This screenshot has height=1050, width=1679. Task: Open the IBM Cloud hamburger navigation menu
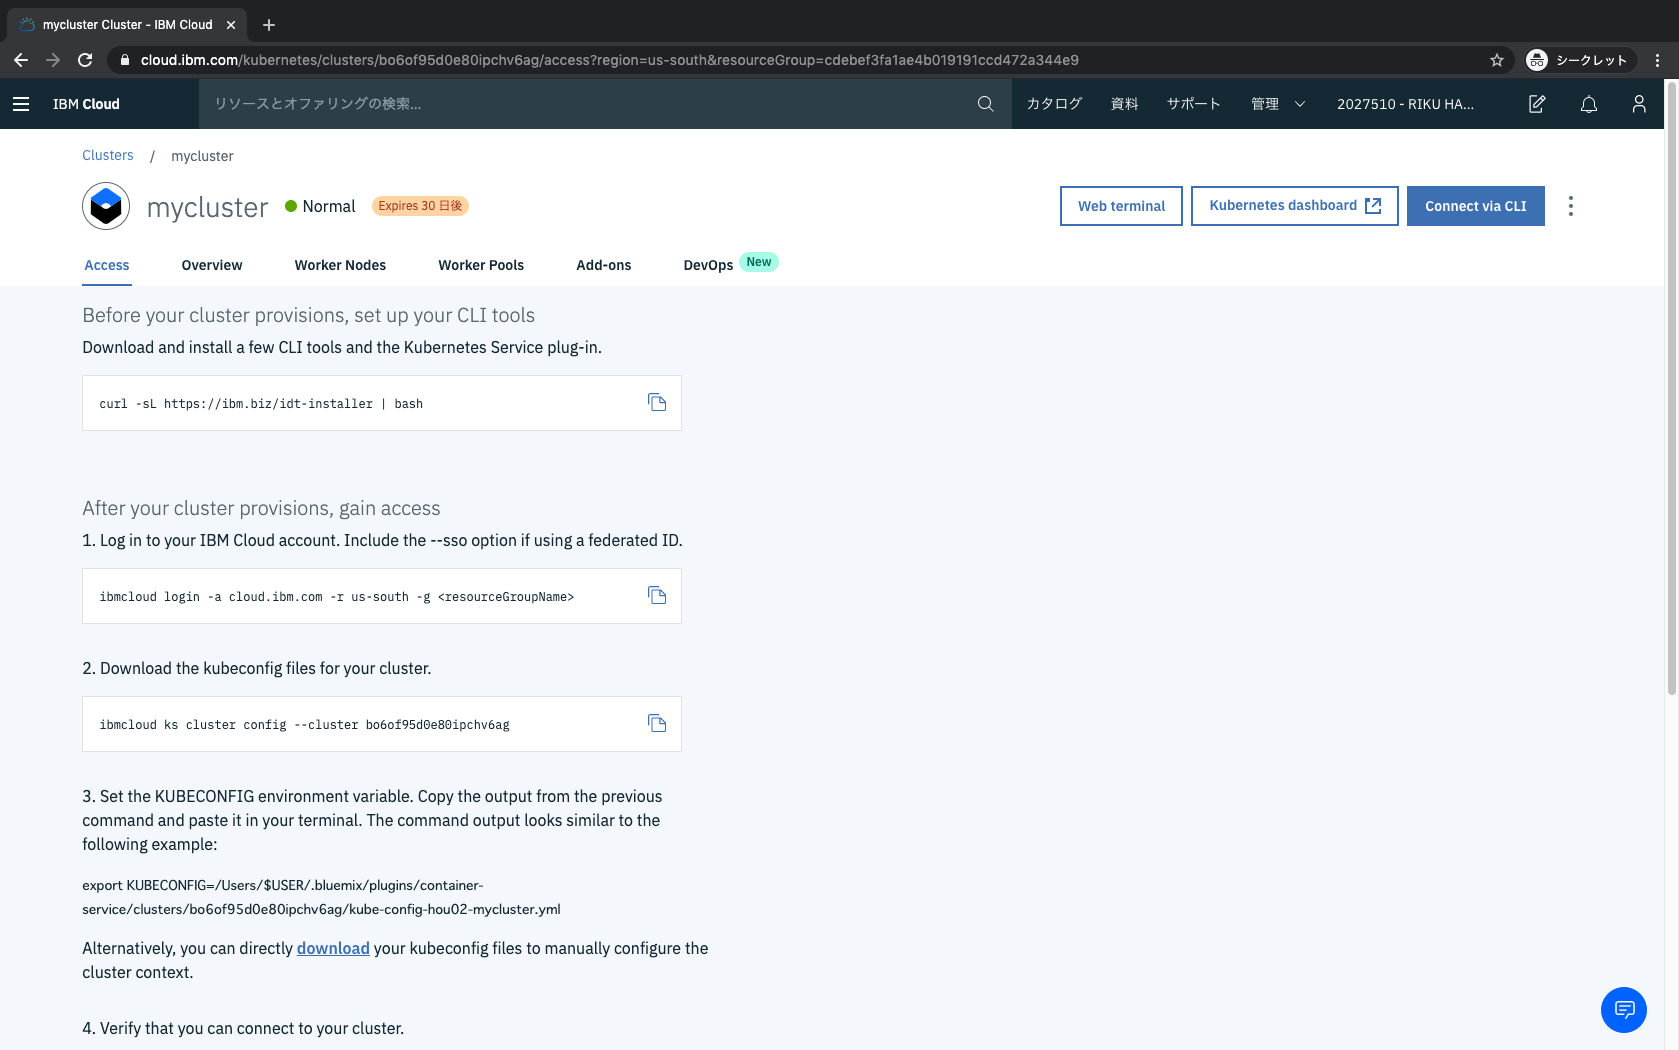pyautogui.click(x=21, y=104)
